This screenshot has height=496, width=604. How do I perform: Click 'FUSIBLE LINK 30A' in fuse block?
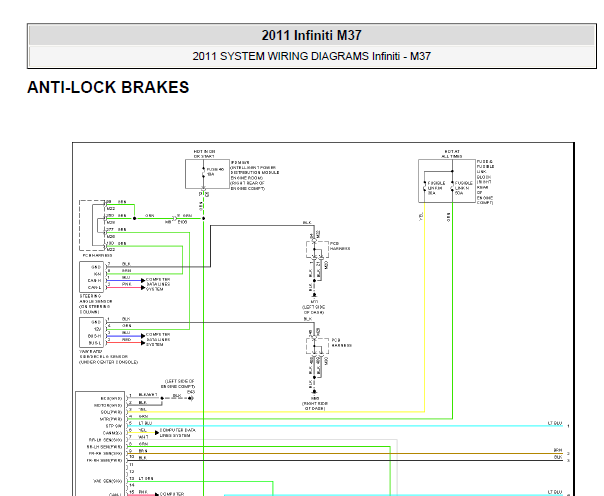pos(436,188)
